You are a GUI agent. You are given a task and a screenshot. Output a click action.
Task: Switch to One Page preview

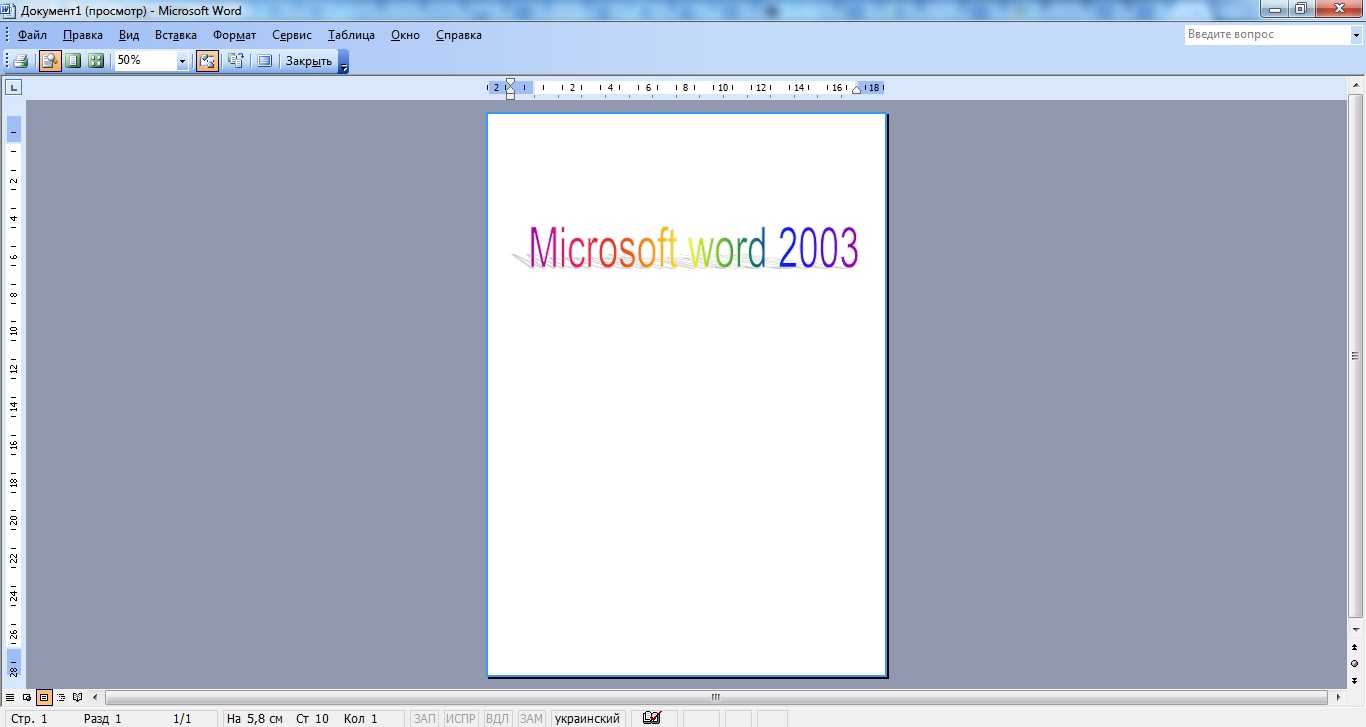tap(73, 61)
